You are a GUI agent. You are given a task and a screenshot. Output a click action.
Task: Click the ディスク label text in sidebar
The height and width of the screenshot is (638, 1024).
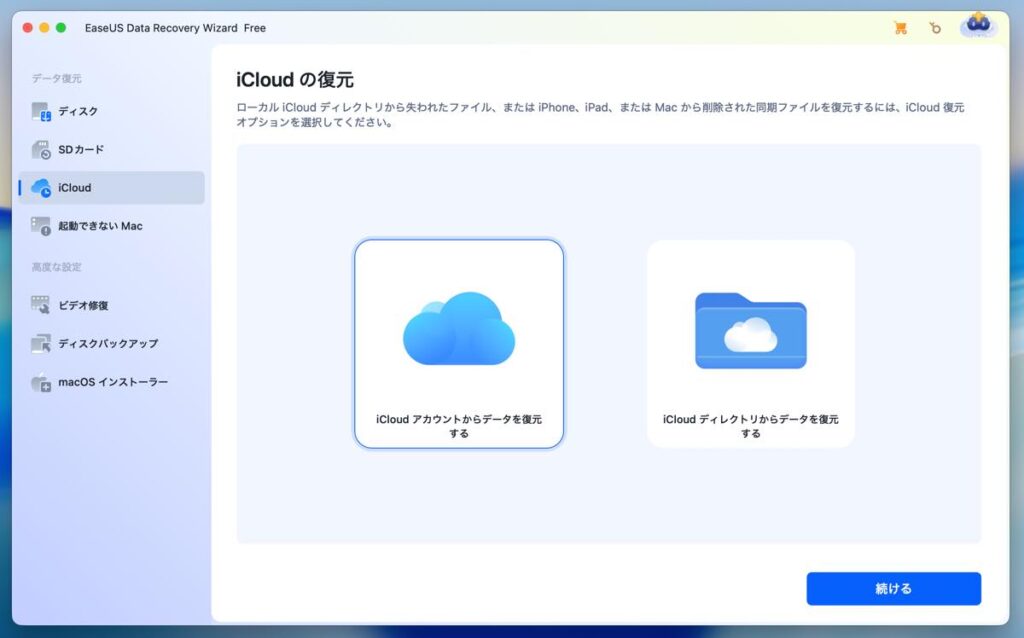tap(78, 111)
